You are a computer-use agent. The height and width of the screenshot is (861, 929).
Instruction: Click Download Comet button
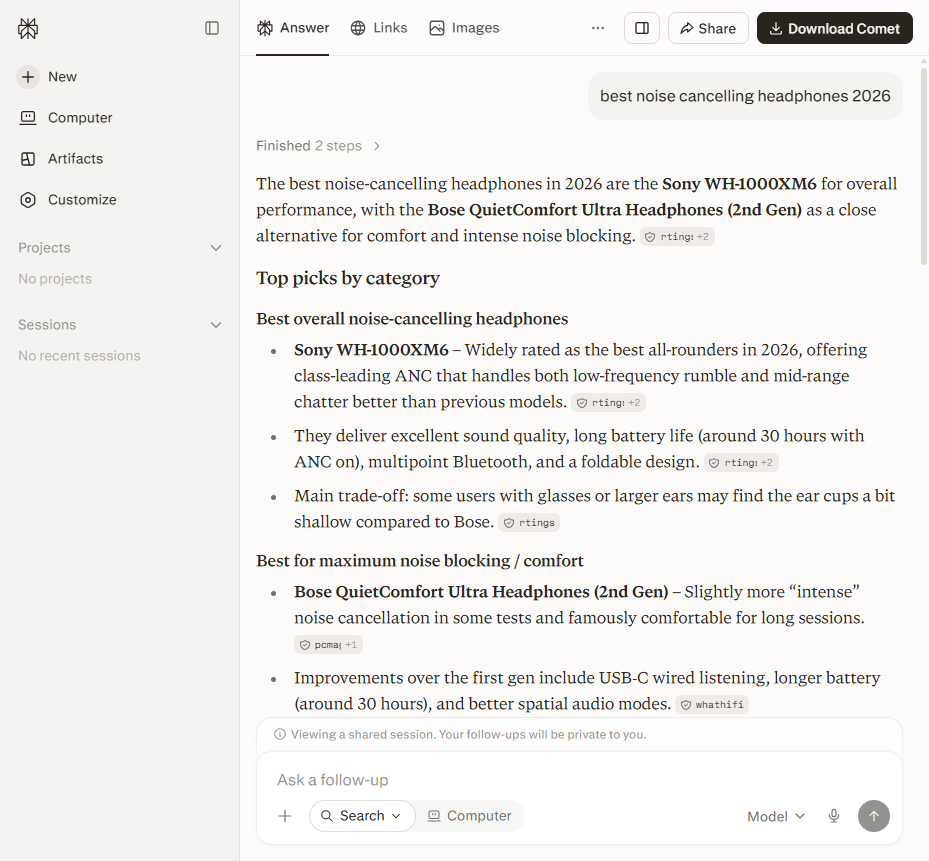(x=834, y=28)
